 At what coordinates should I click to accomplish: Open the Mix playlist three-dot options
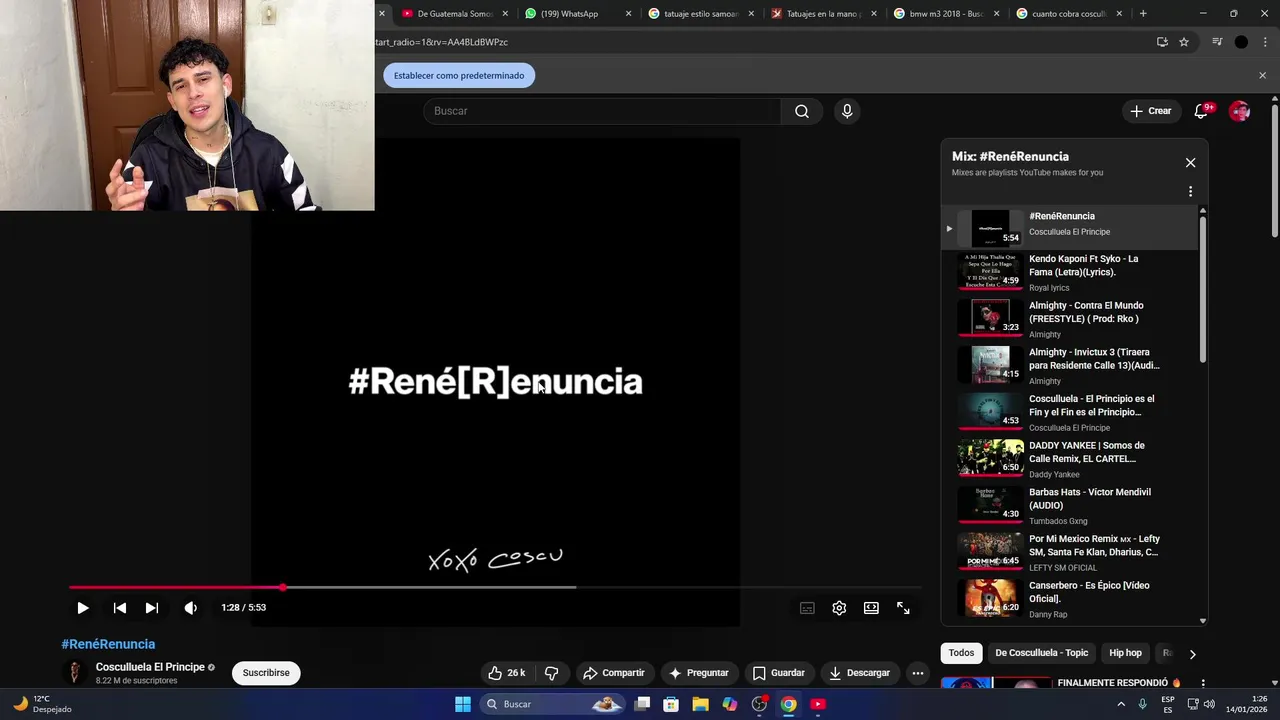[1190, 191]
